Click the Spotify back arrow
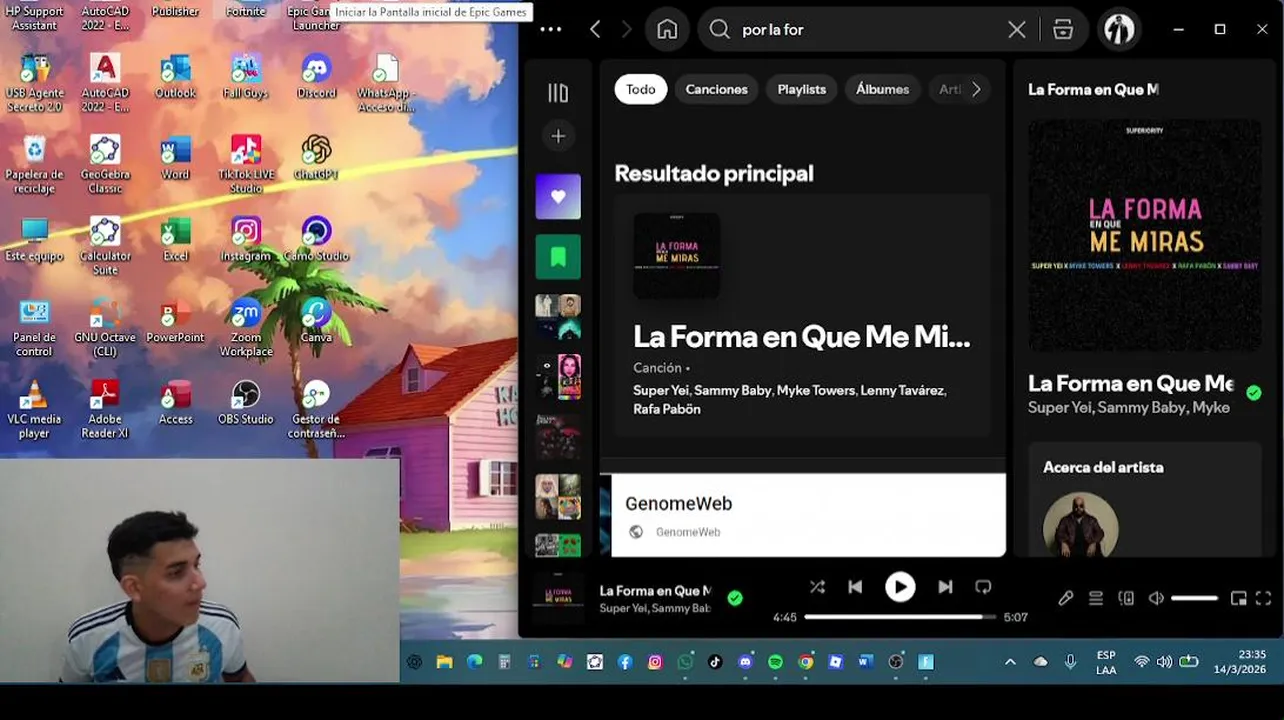This screenshot has height=720, width=1284. point(595,30)
